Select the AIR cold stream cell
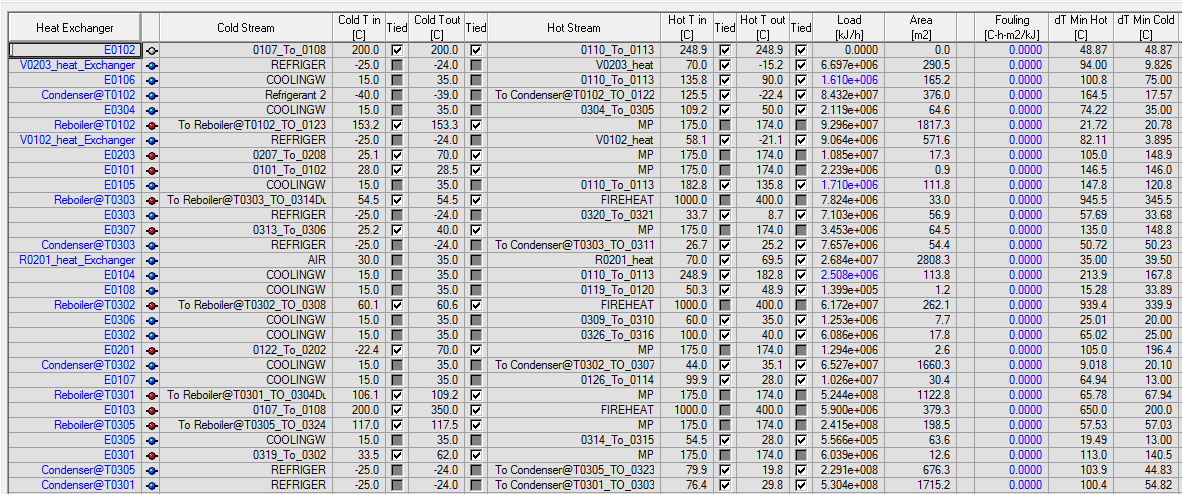This screenshot has width=1182, height=494. [x=246, y=260]
